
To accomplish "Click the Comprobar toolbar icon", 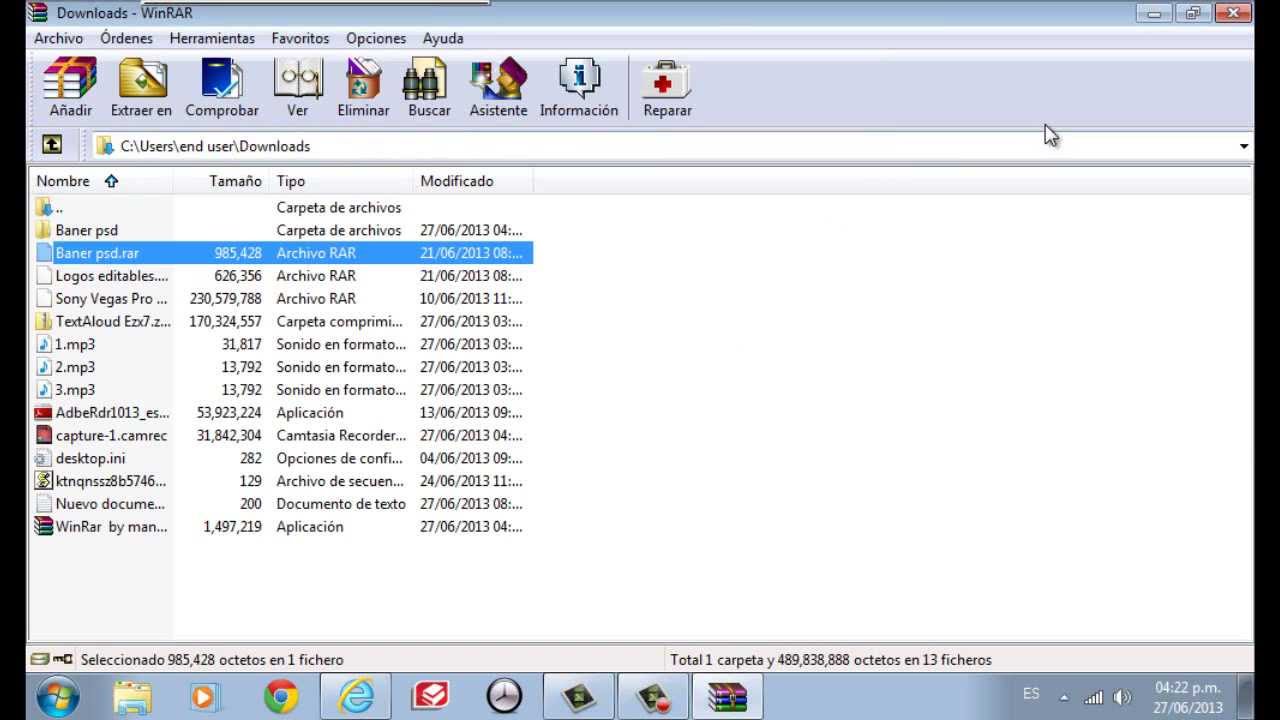I will pos(222,88).
